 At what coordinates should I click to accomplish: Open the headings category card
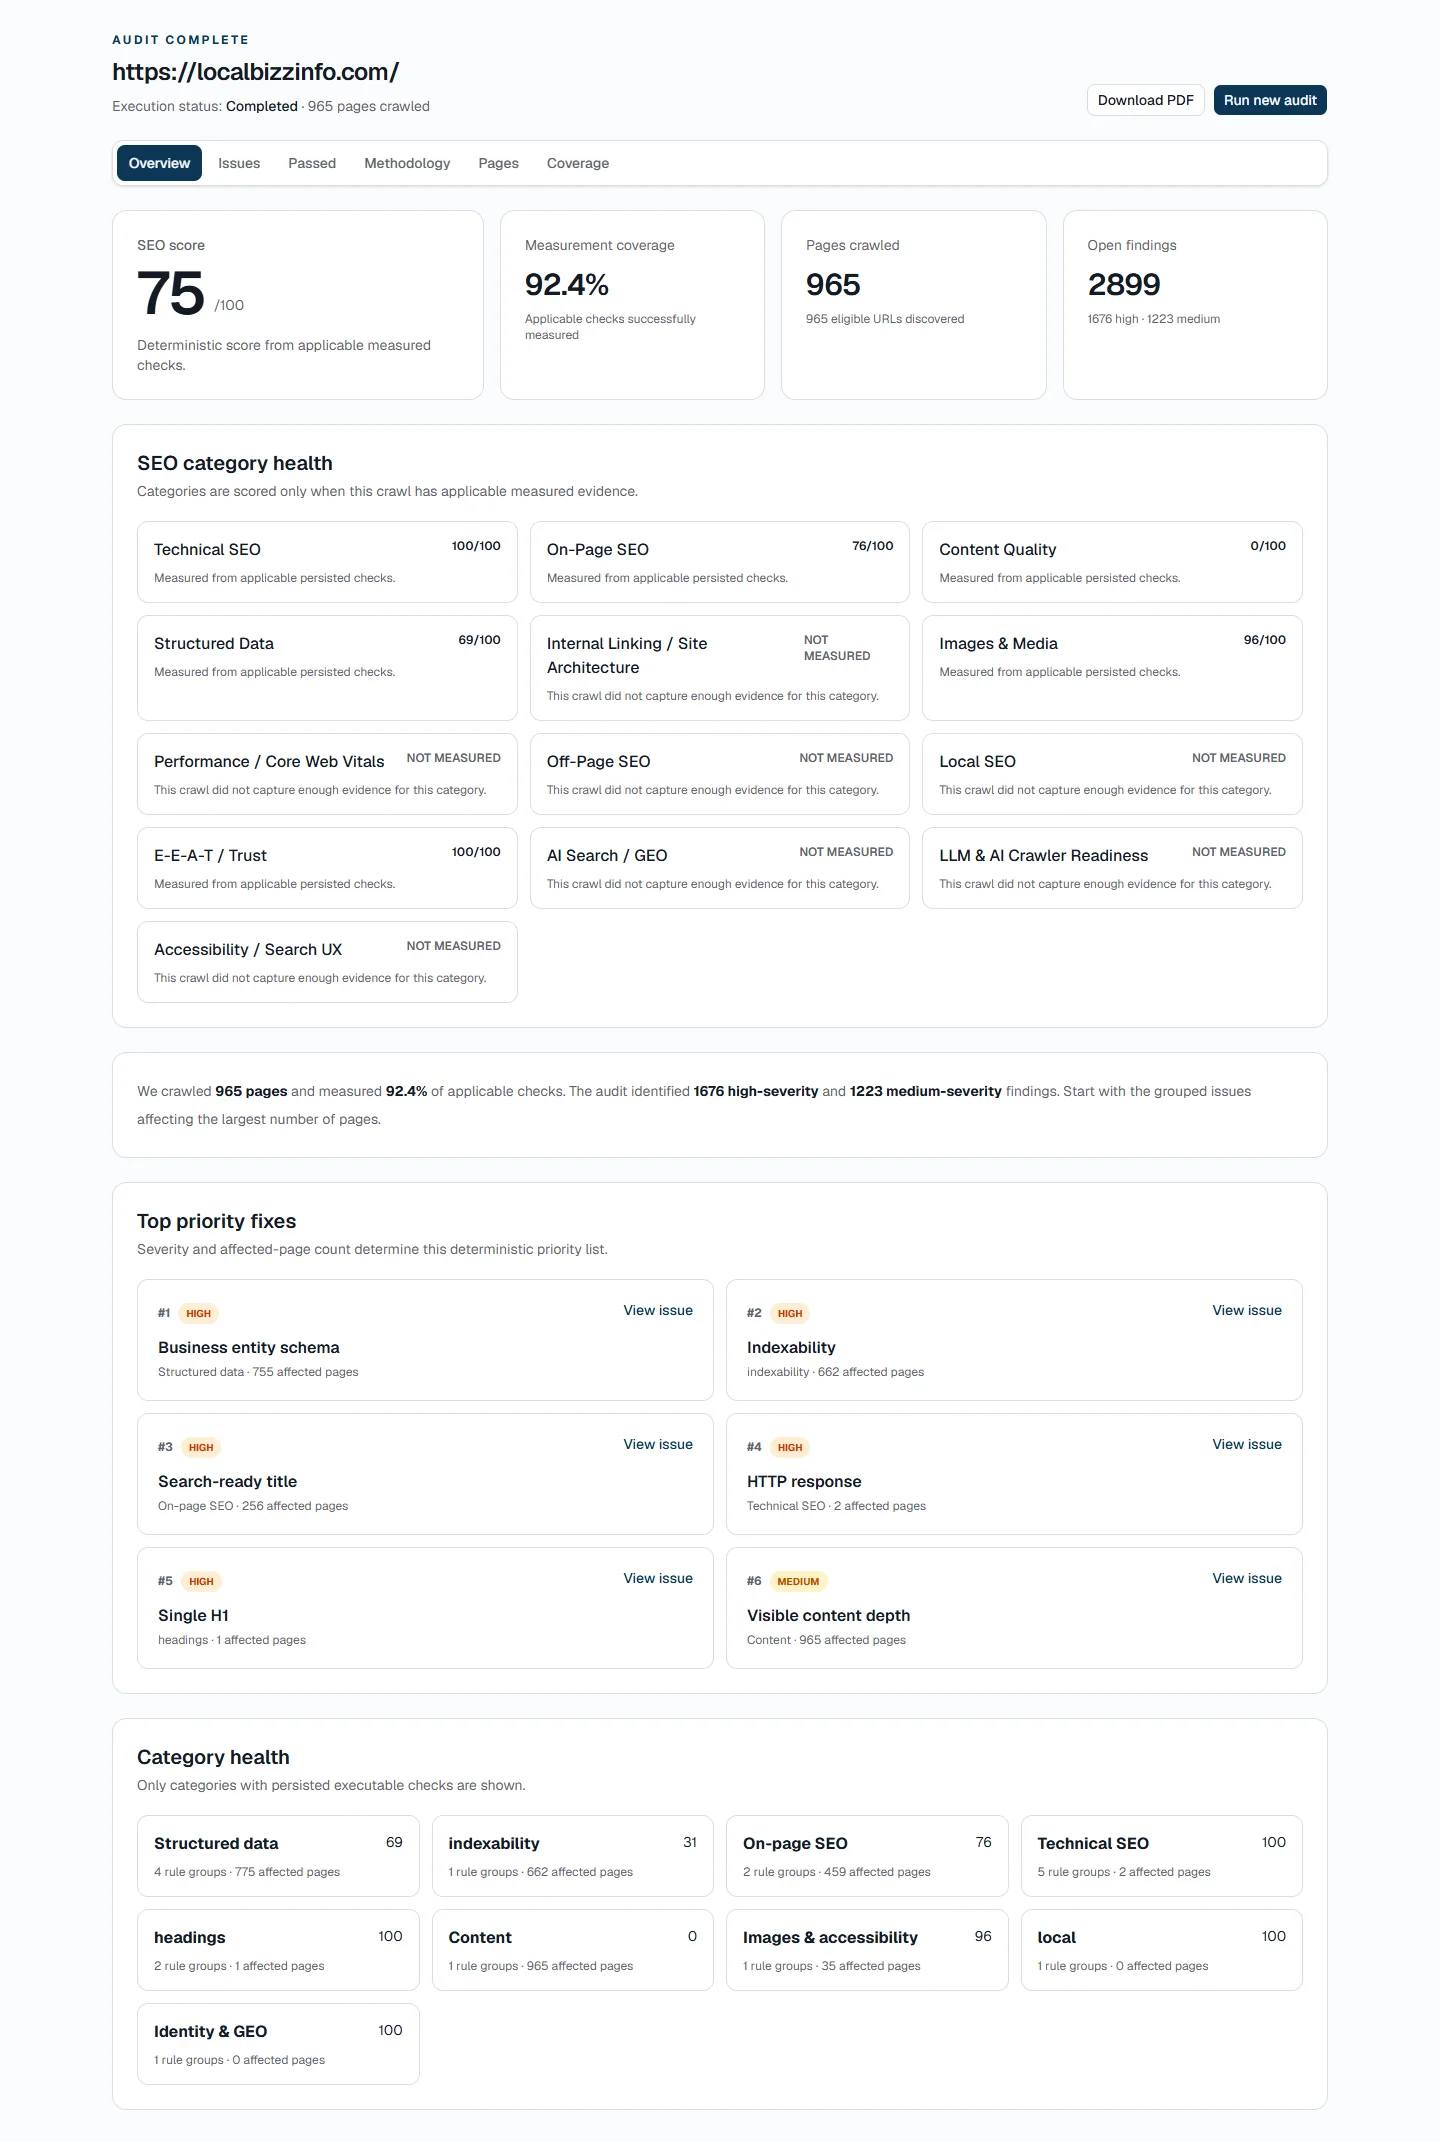click(x=278, y=1950)
